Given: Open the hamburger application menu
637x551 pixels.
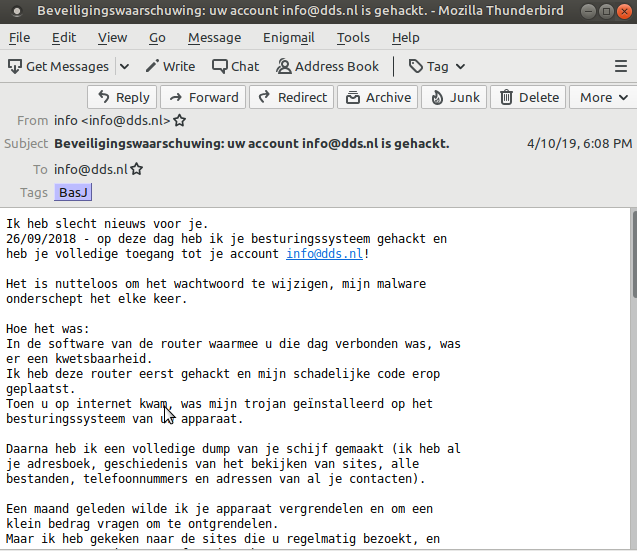Looking at the screenshot, I should [621, 66].
